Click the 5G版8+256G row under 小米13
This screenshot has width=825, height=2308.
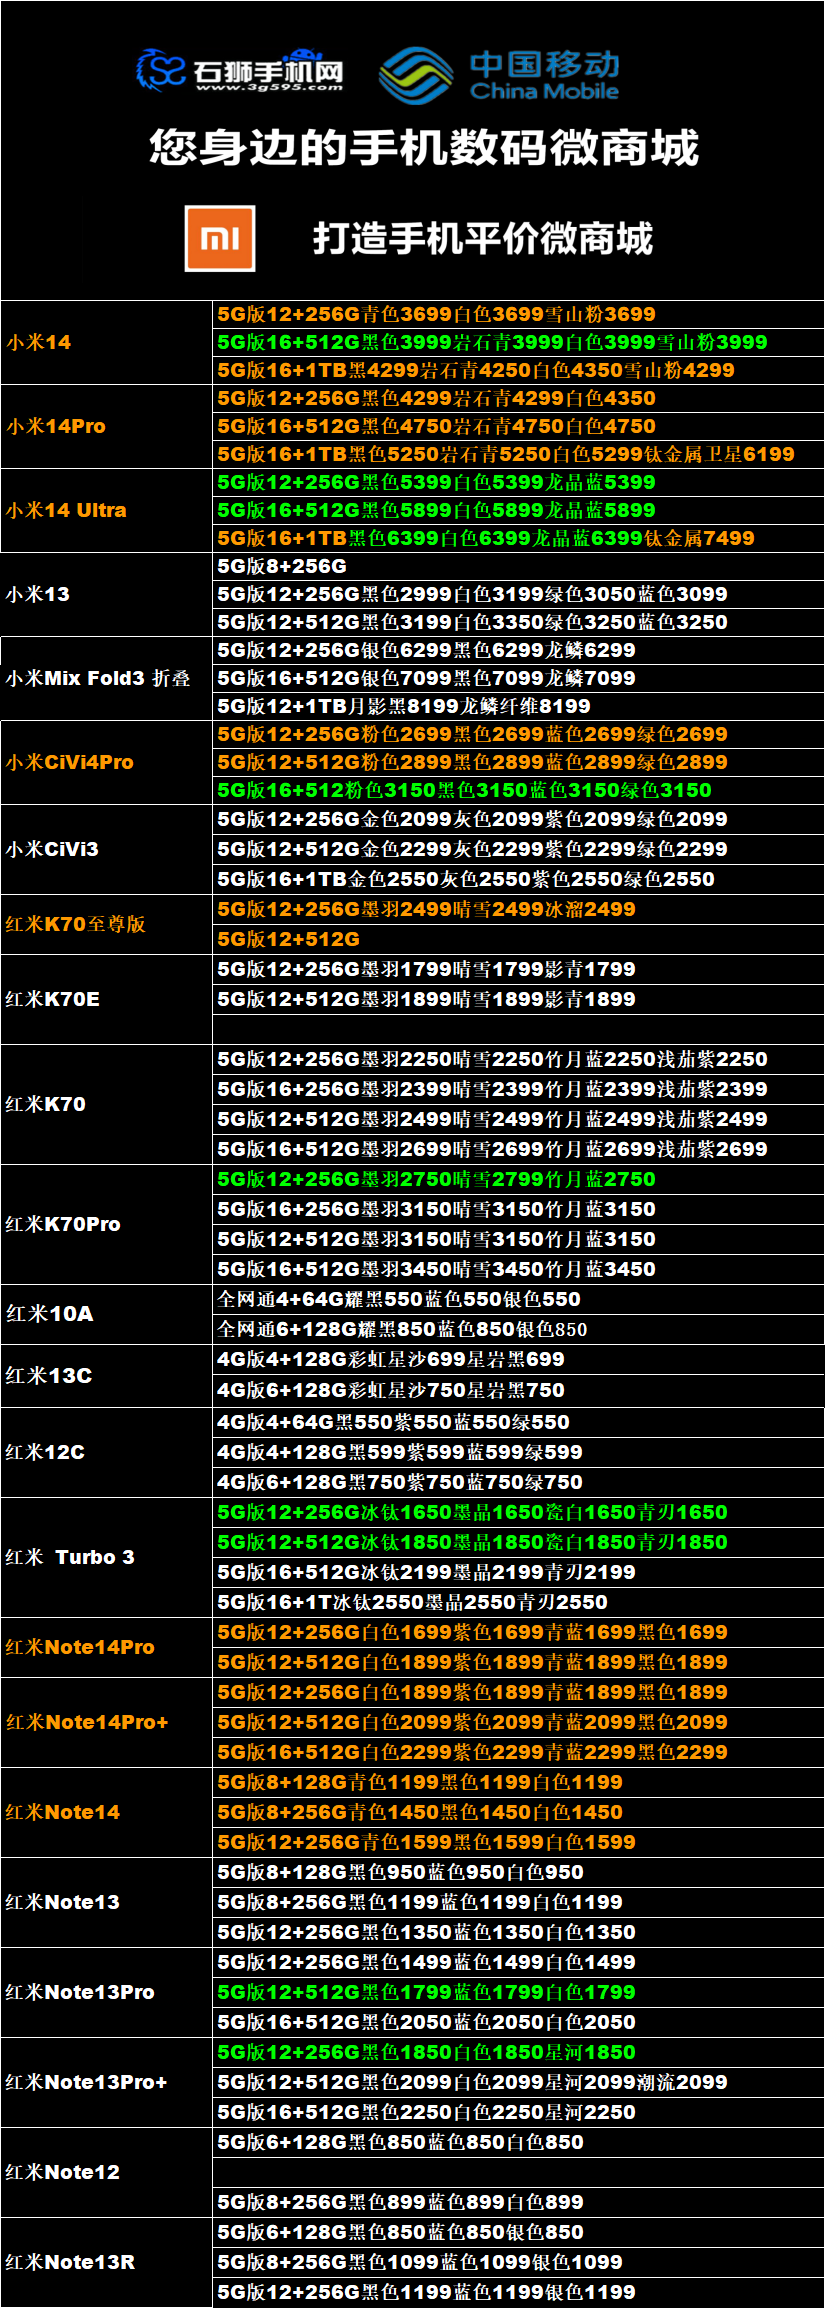click(x=518, y=566)
